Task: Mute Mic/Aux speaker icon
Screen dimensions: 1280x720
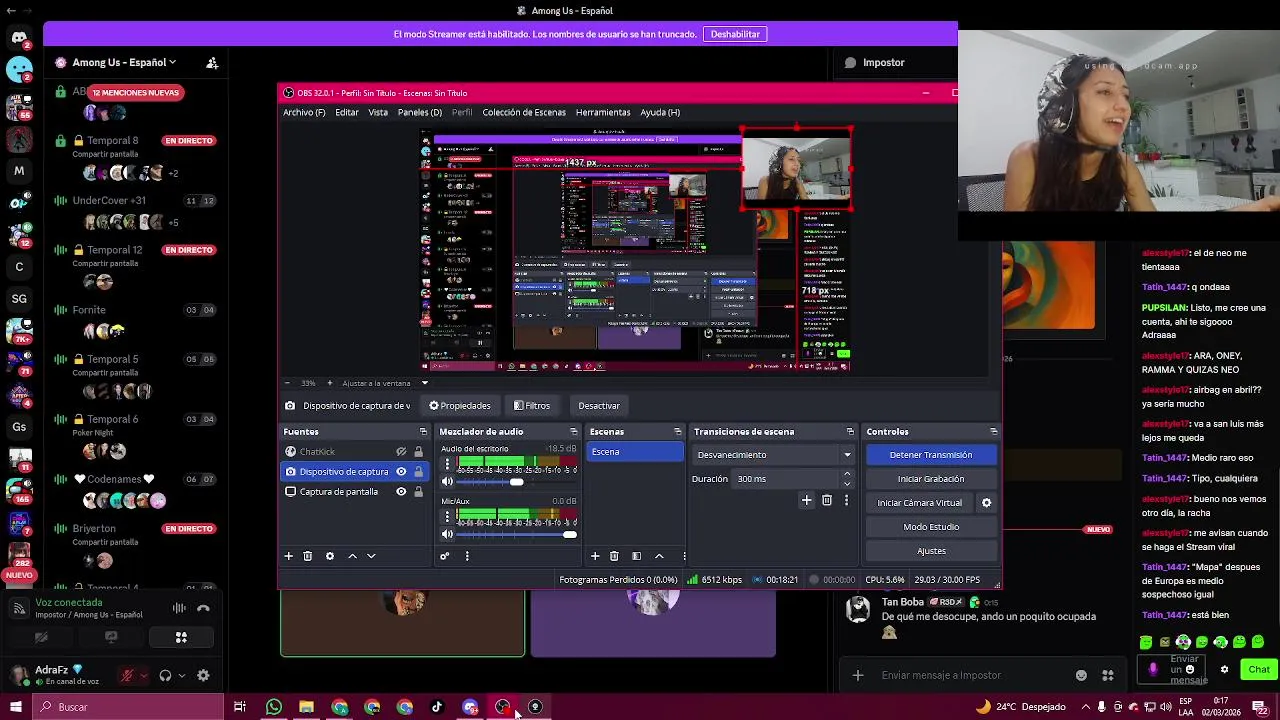Action: pyautogui.click(x=447, y=534)
